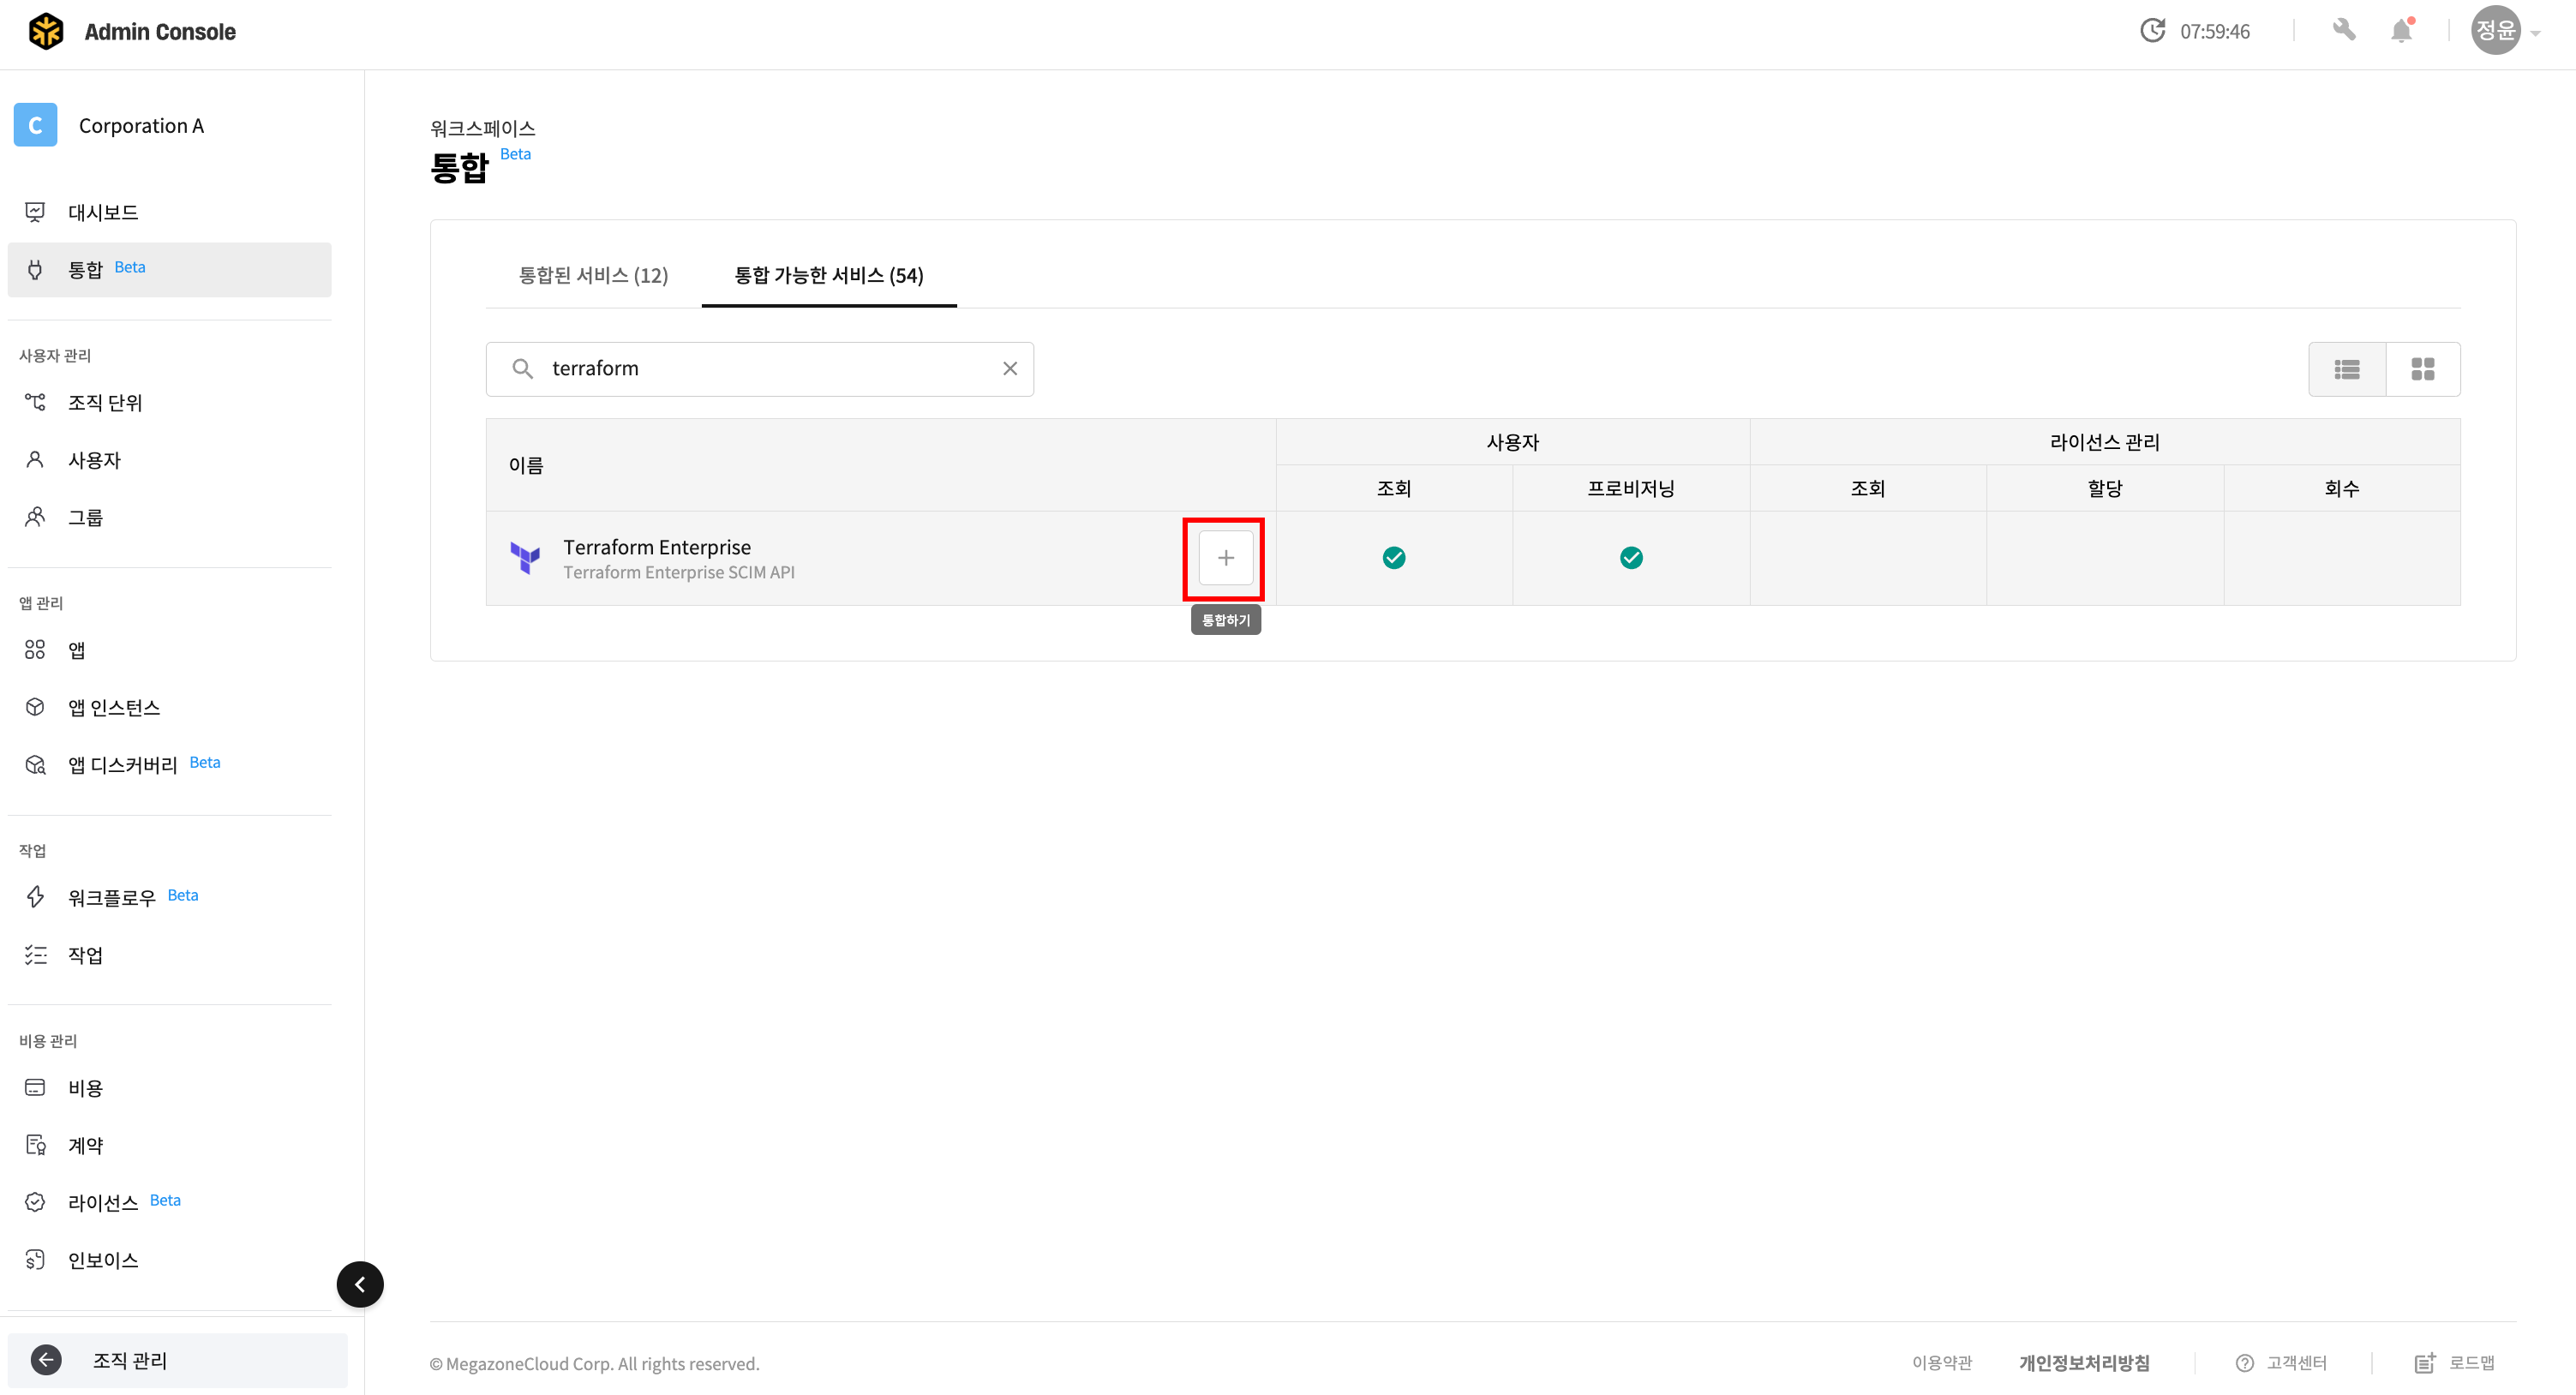Open the wrench tools icon

pos(2343,31)
